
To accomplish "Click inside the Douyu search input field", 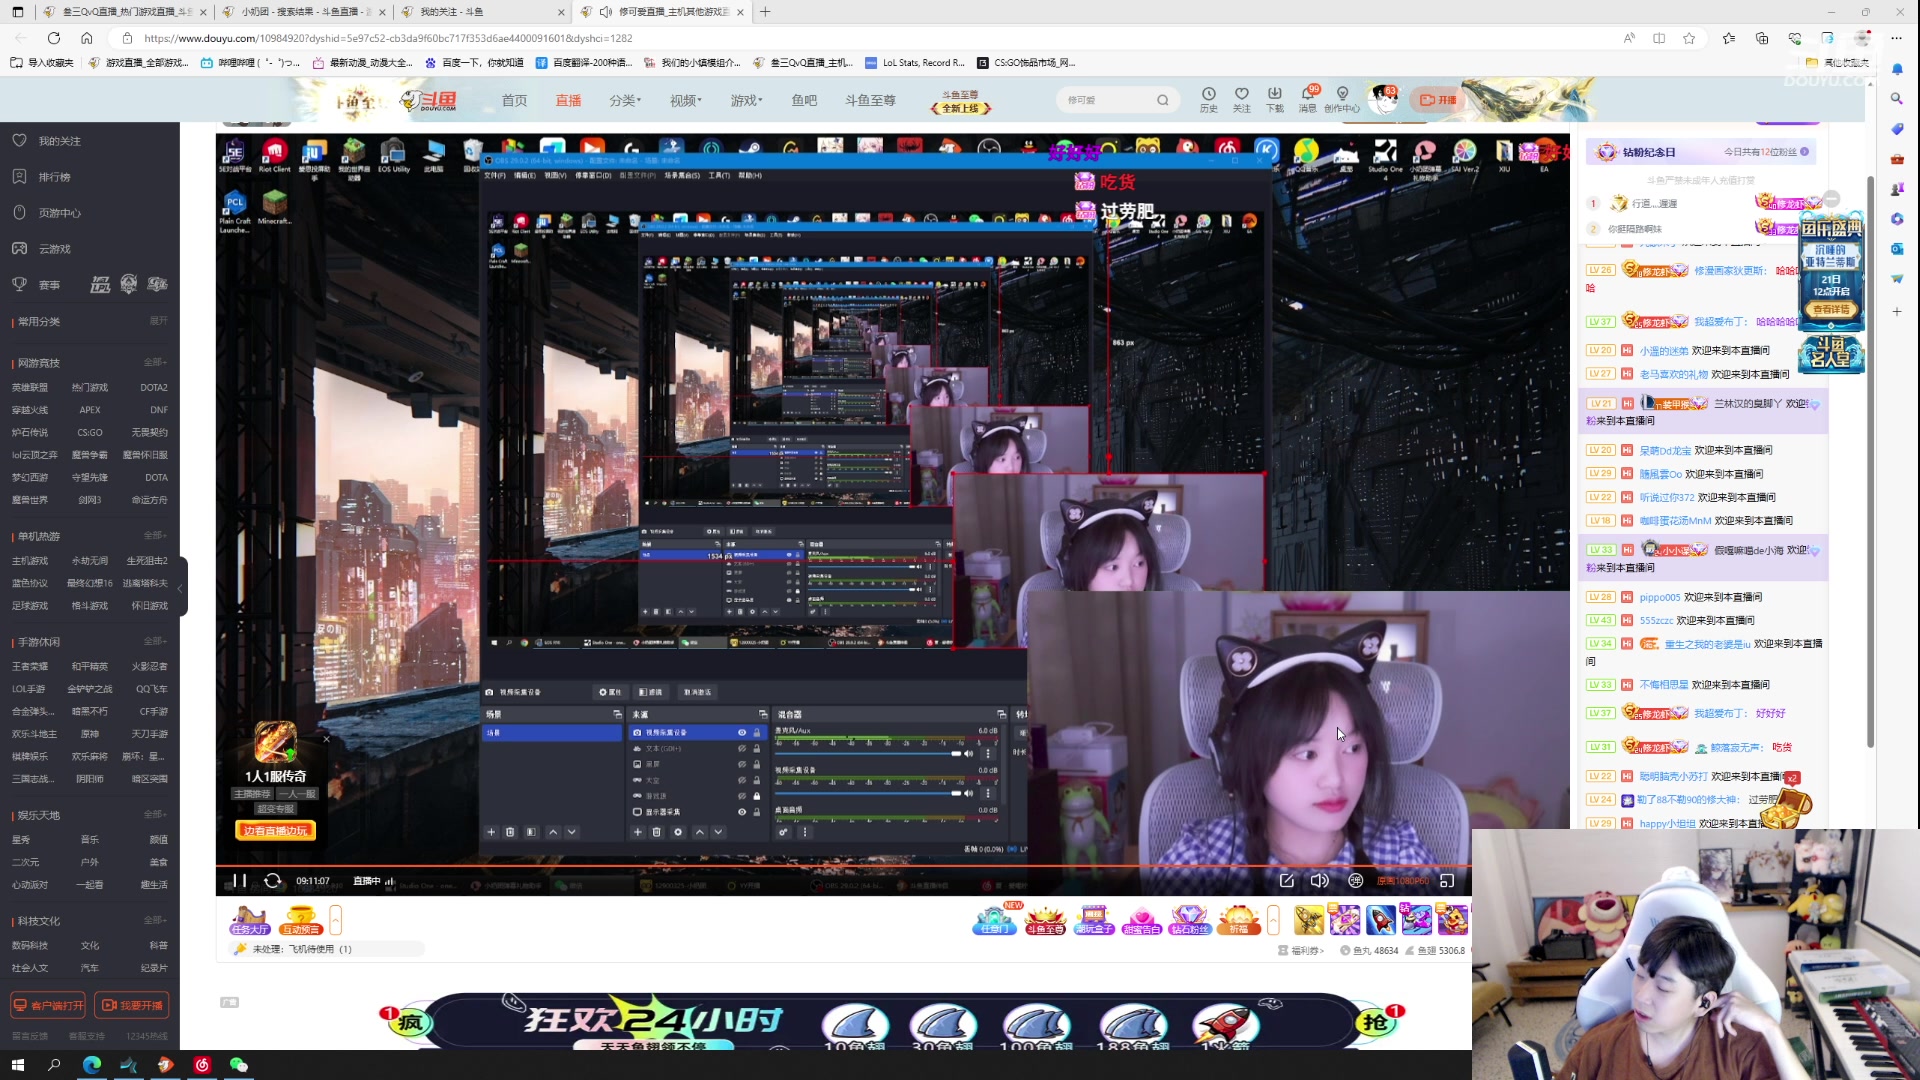I will tap(1105, 100).
